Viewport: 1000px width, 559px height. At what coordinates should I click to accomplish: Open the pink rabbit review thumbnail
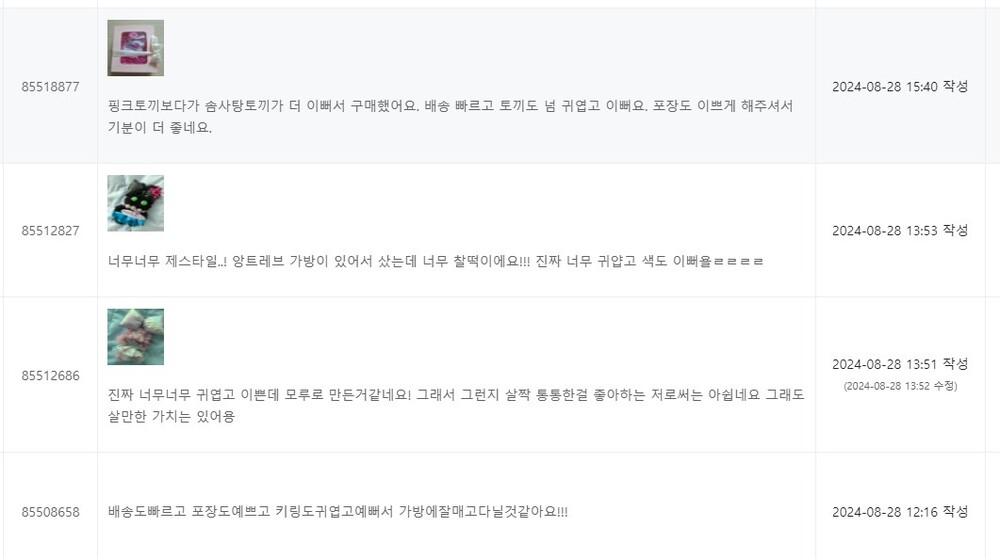[135, 48]
